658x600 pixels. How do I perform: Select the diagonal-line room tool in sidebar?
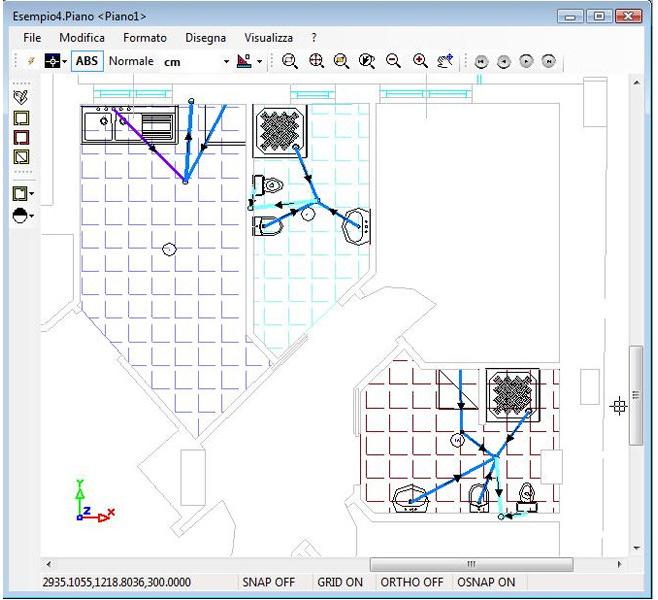pyautogui.click(x=20, y=157)
